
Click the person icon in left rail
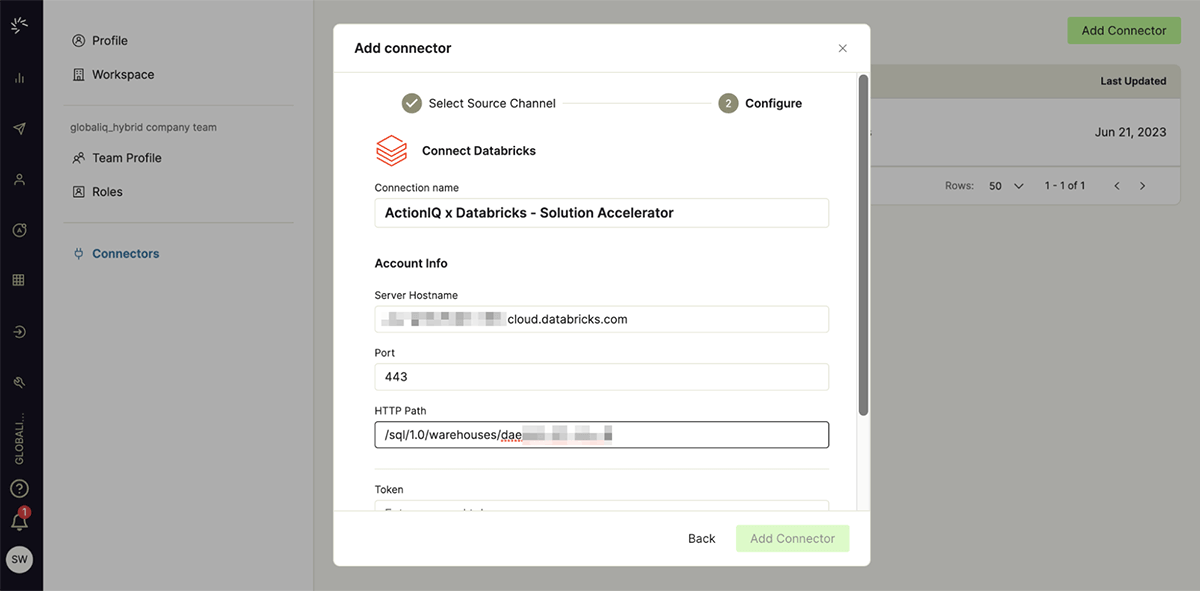[19, 180]
